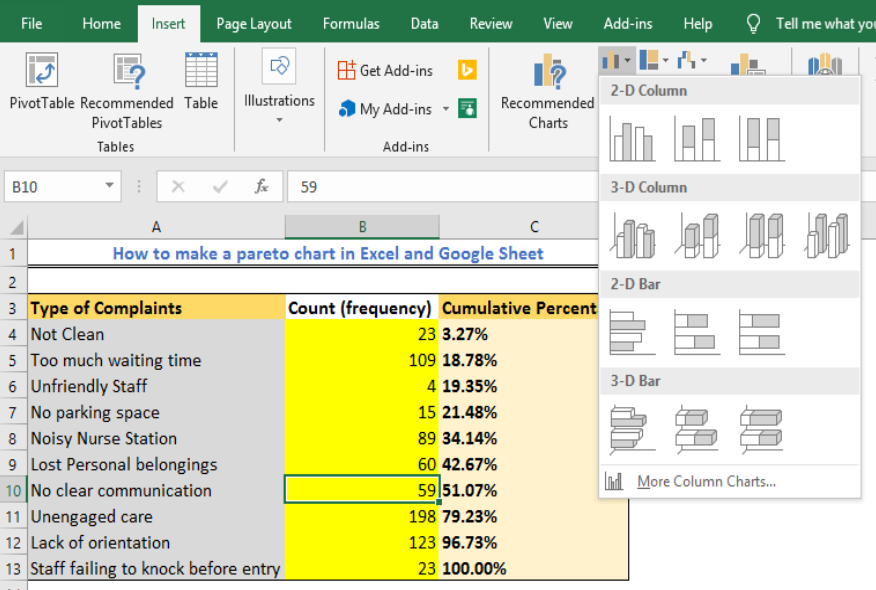Click the cell with value 198
The width and height of the screenshot is (876, 590).
pos(362,516)
